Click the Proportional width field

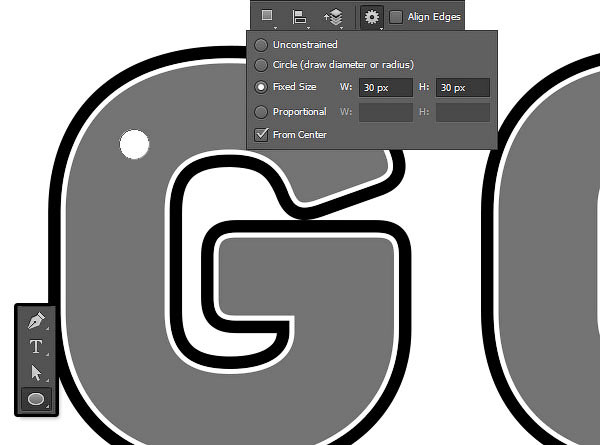tap(386, 112)
